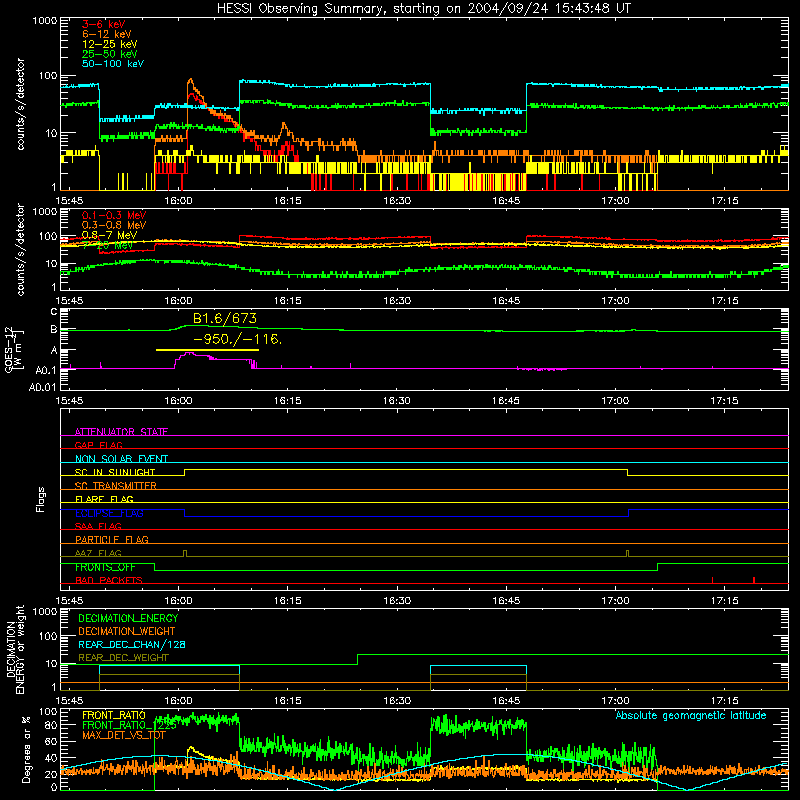
Task: Select the 12-25 keV legend label
Action: 110,44
